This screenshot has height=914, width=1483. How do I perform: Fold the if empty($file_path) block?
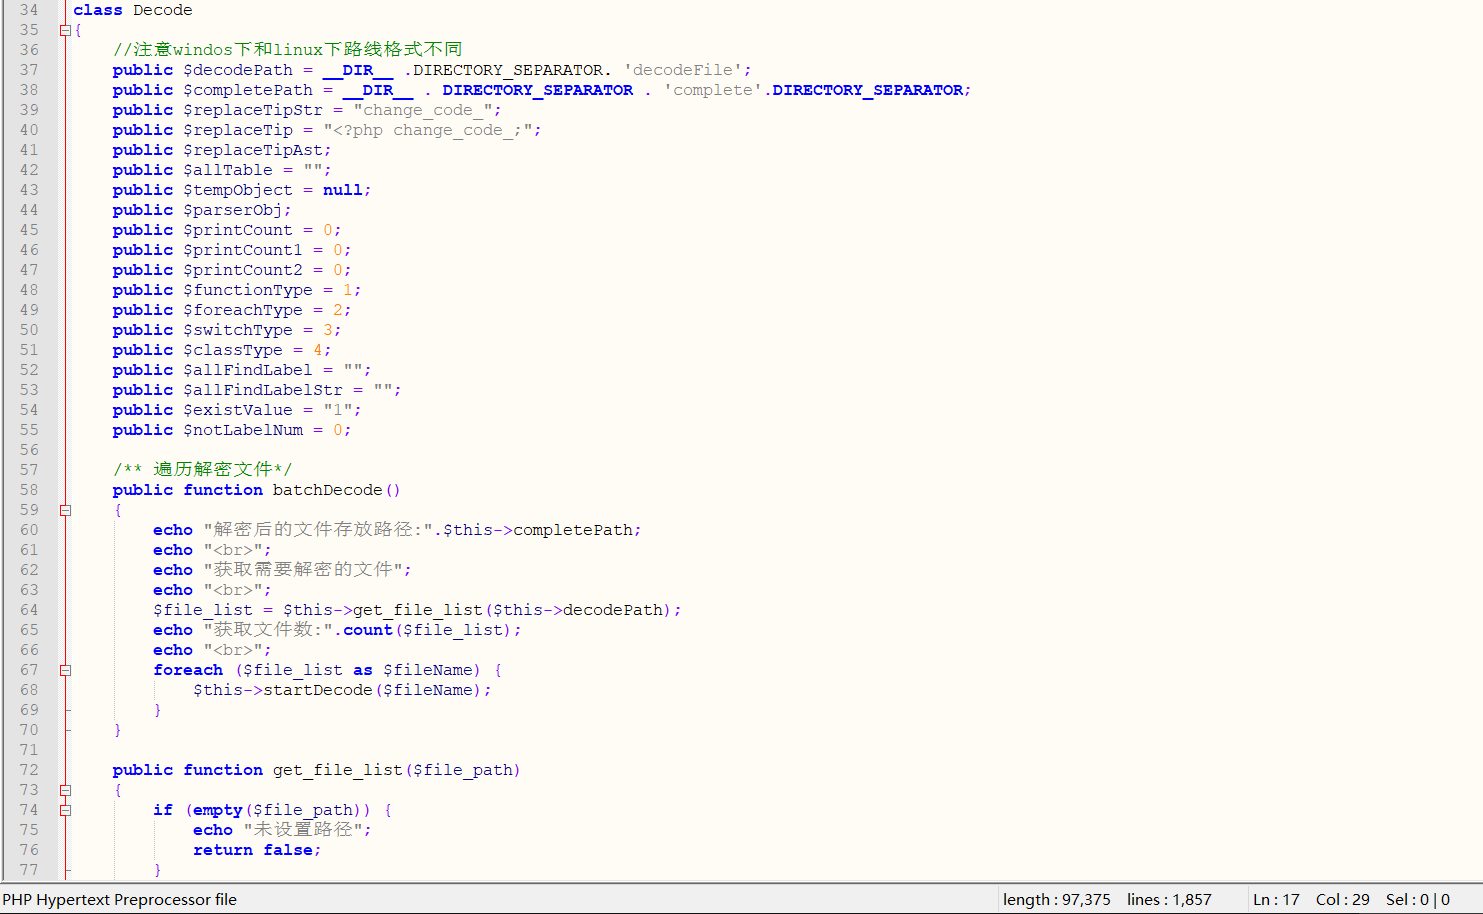click(x=65, y=810)
